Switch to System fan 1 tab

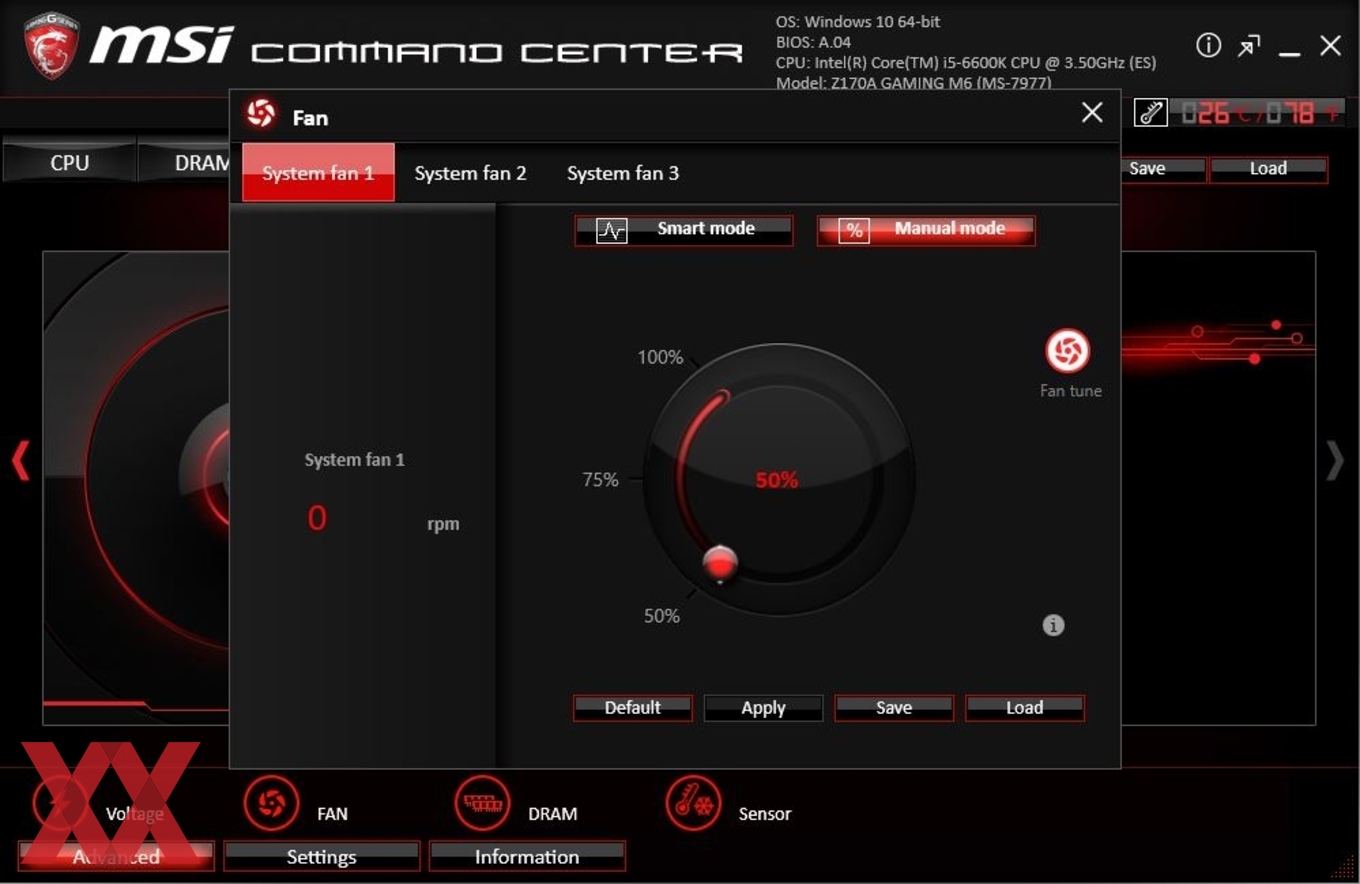pyautogui.click(x=318, y=173)
